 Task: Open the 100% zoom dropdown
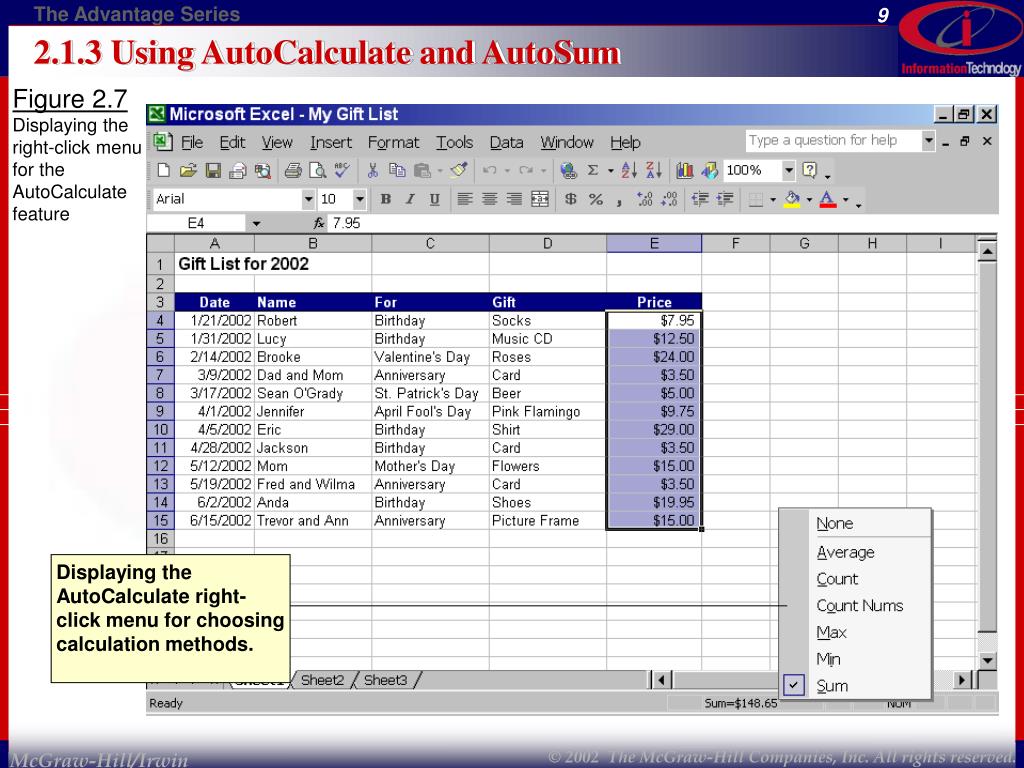tap(789, 171)
